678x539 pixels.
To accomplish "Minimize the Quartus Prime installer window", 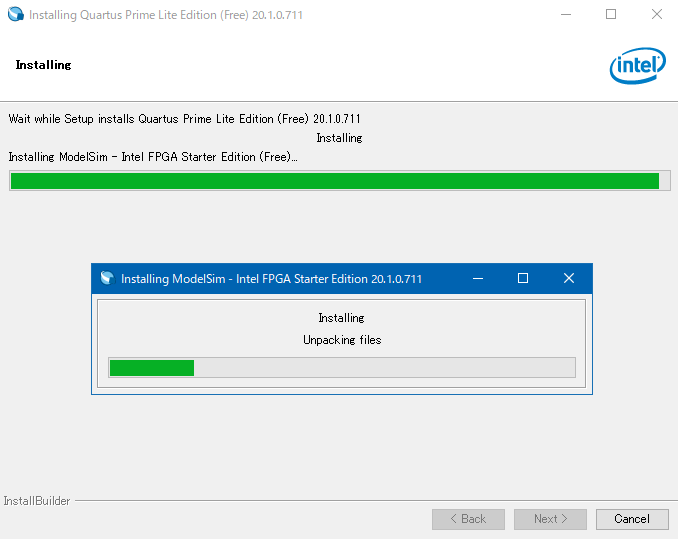I will coord(565,15).
